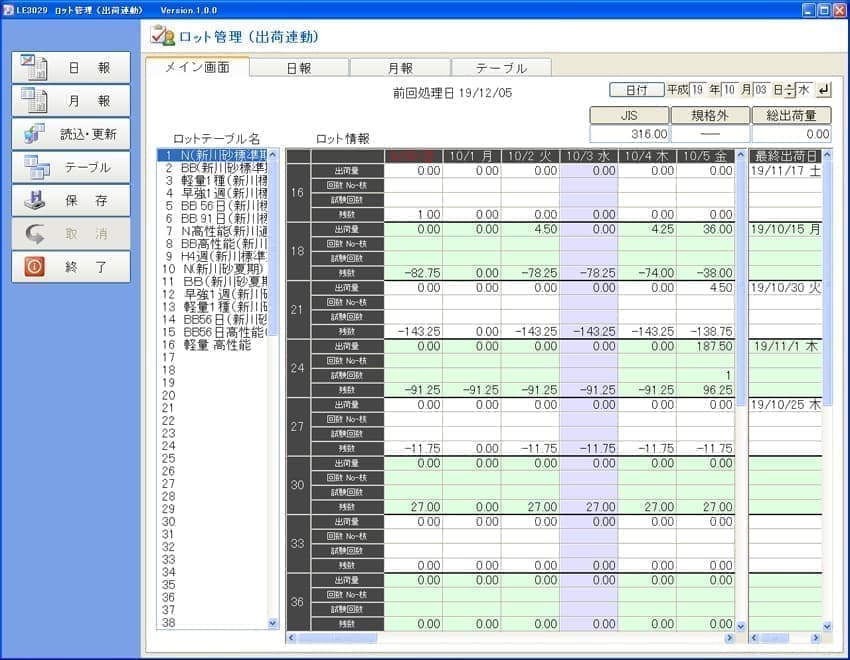Image resolution: width=850 pixels, height=660 pixels.
Task: Click the 月報 monthly report icon in sidebar
Action: tap(35, 100)
